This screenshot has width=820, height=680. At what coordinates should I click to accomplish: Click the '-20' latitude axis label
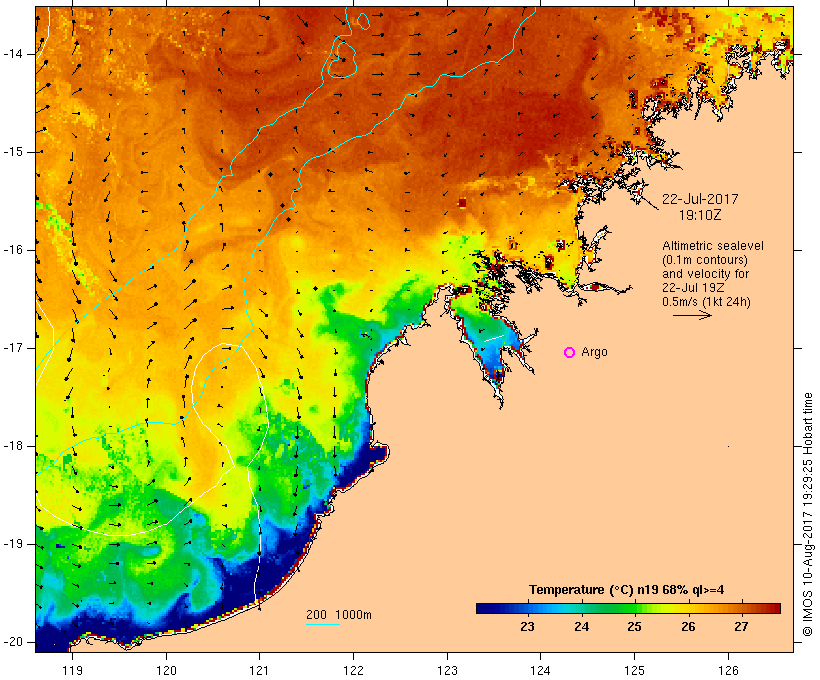14,642
